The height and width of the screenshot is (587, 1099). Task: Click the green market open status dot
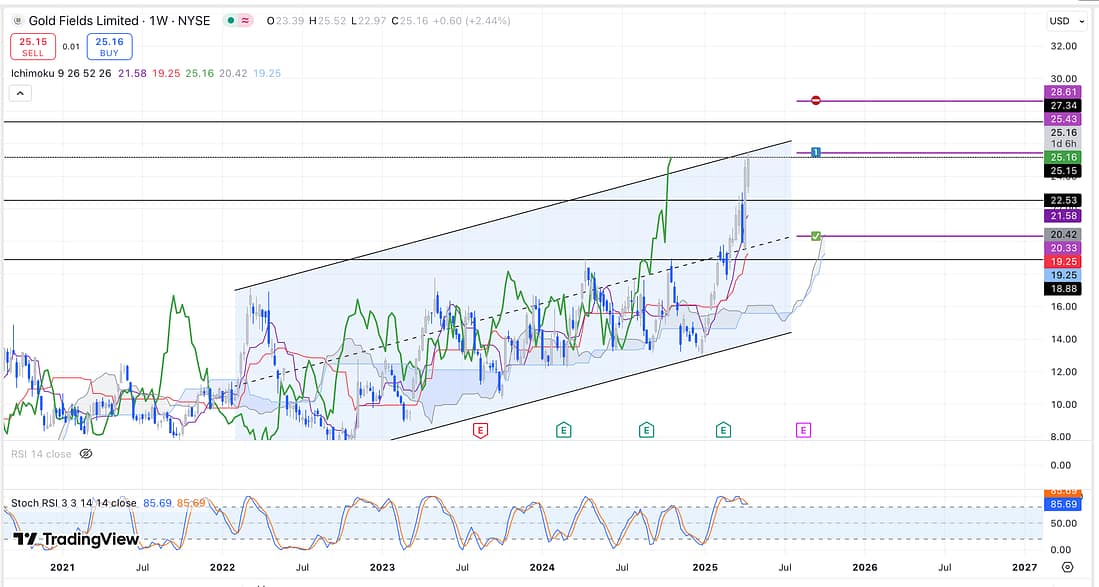[x=232, y=21]
